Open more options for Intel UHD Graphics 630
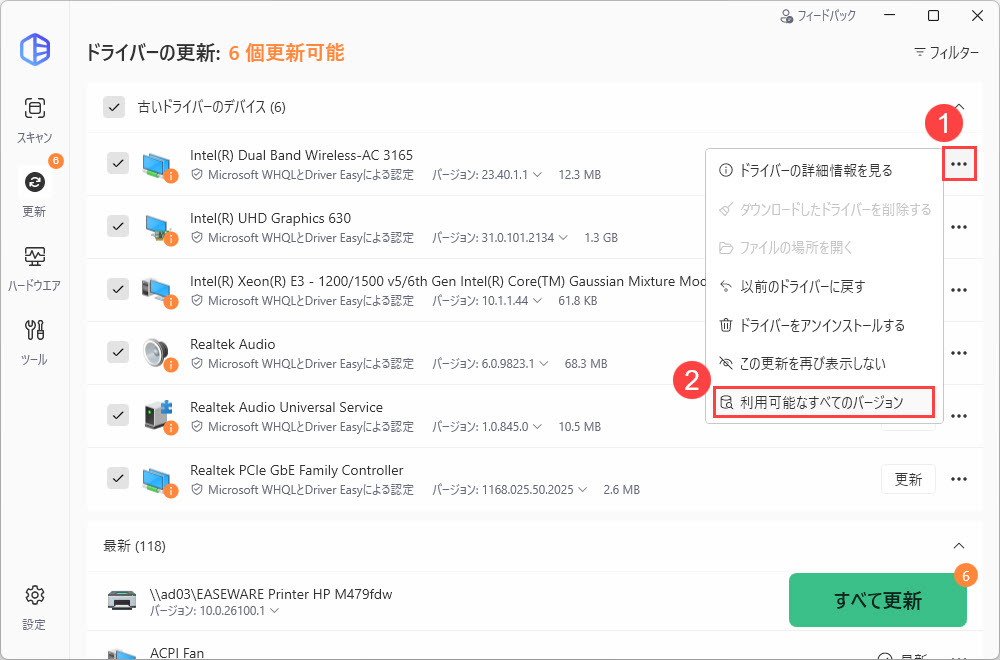 click(x=959, y=227)
